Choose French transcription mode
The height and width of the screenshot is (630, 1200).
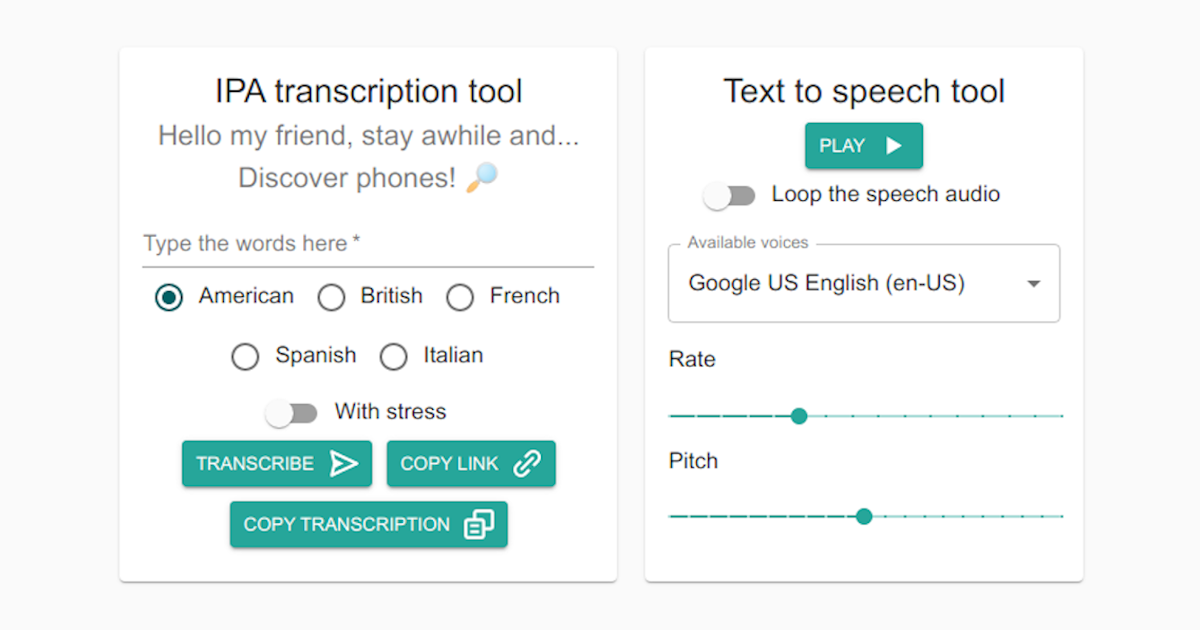pyautogui.click(x=460, y=297)
